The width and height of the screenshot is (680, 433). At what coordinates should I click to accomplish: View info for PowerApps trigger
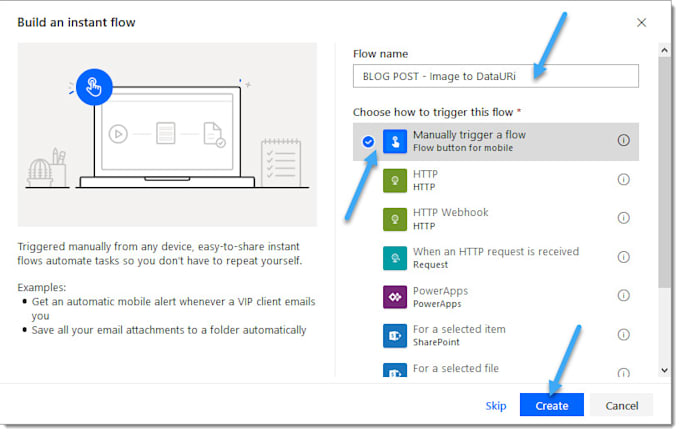(x=623, y=295)
